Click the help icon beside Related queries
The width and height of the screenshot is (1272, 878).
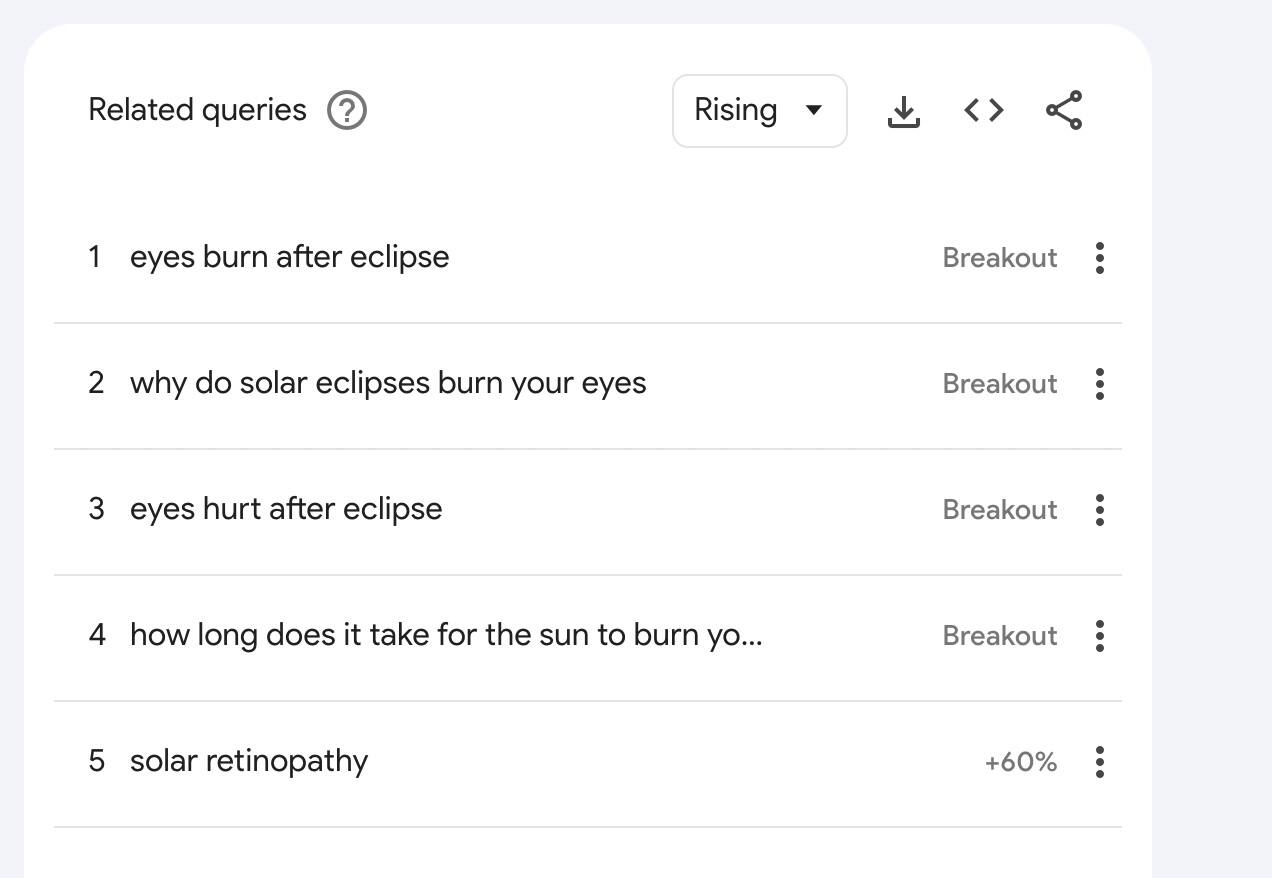click(347, 110)
